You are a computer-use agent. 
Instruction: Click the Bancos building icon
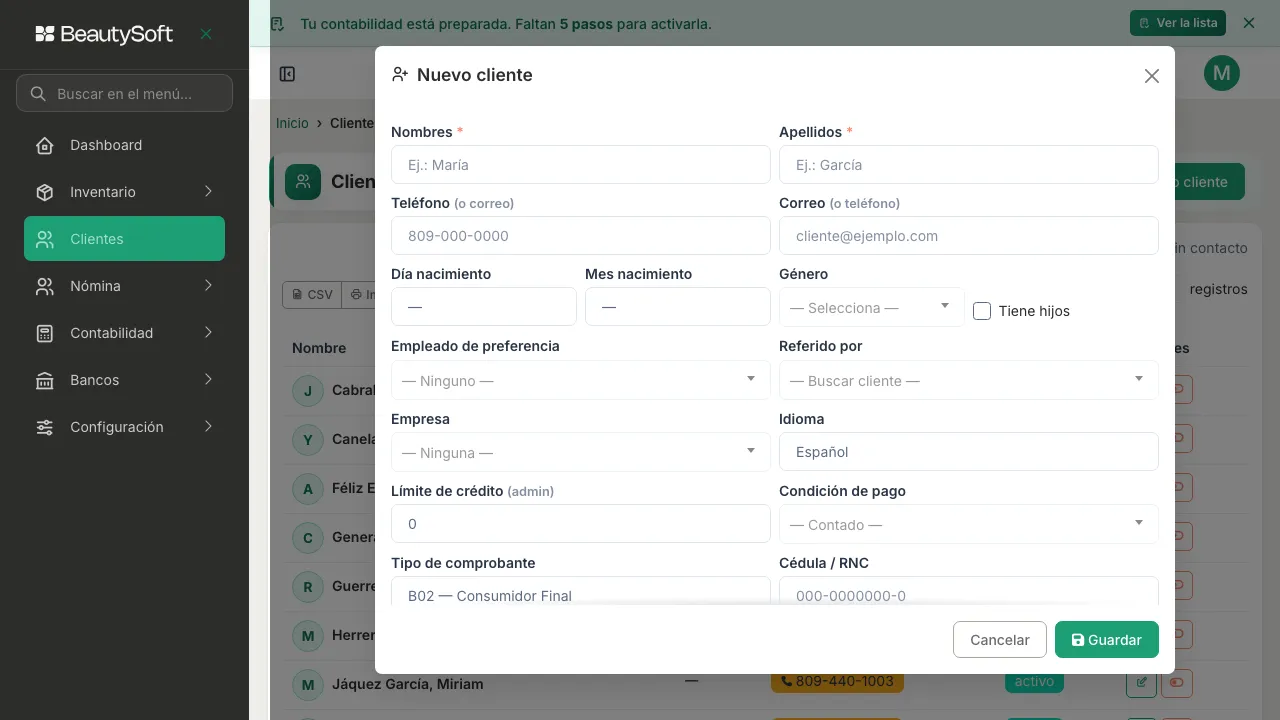(x=45, y=380)
